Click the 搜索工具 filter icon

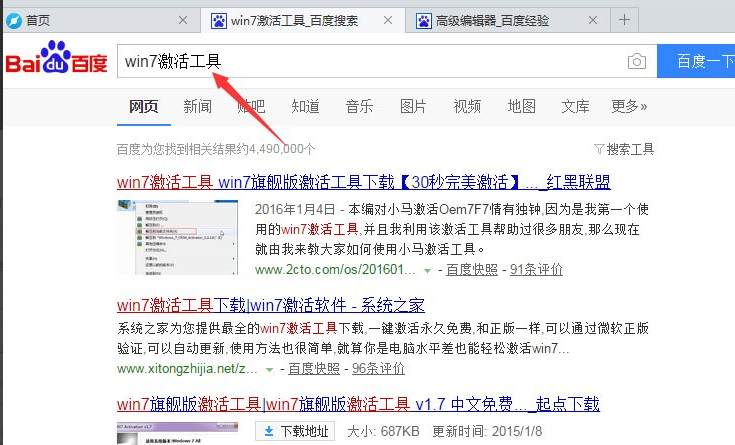tap(599, 149)
